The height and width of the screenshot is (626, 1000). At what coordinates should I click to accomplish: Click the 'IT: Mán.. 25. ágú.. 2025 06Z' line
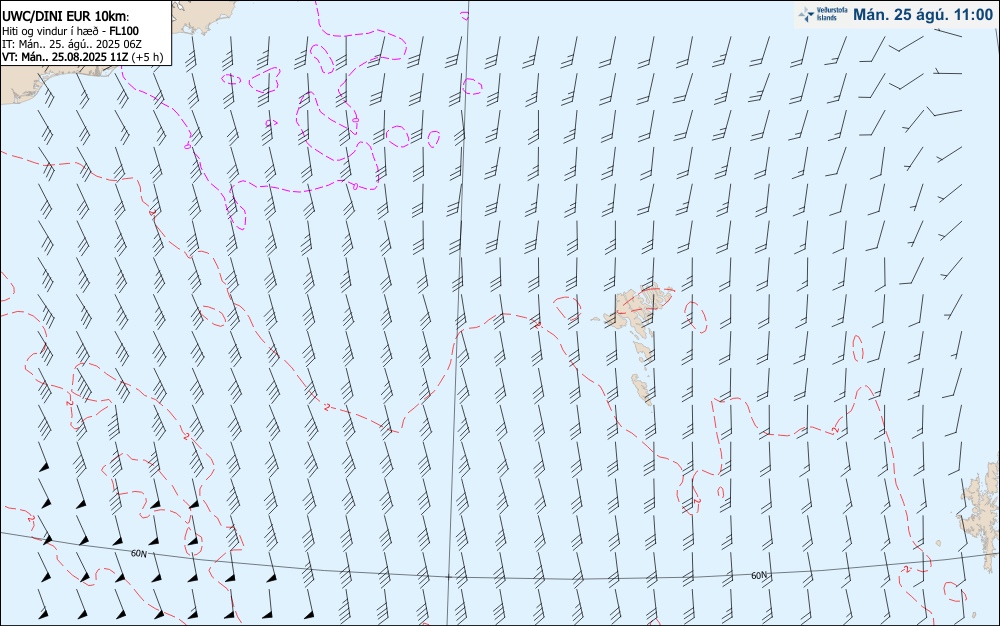coord(72,44)
